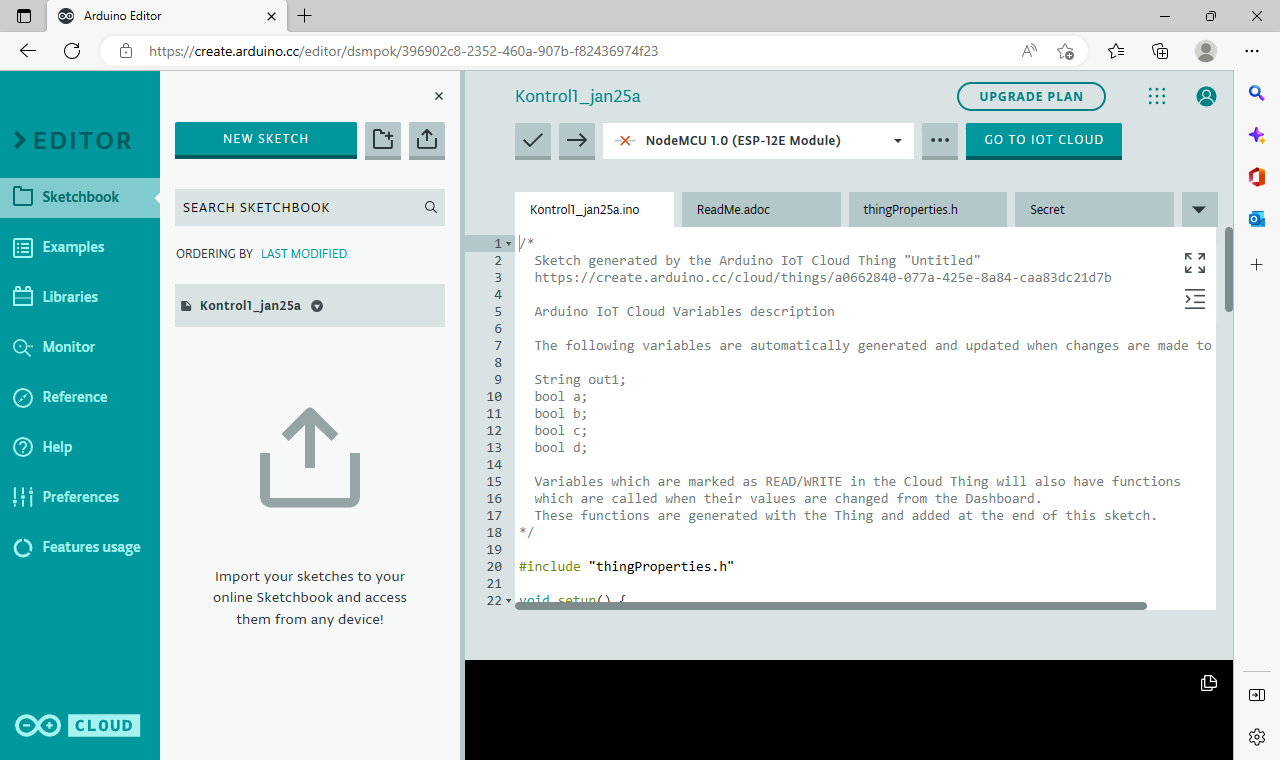Collapse the setup function at line 22
This screenshot has width=1280, height=760.
(509, 601)
